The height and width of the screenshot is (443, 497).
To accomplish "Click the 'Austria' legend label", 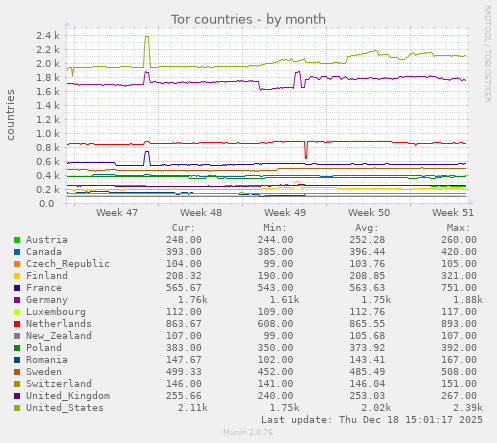I will click(x=47, y=240).
